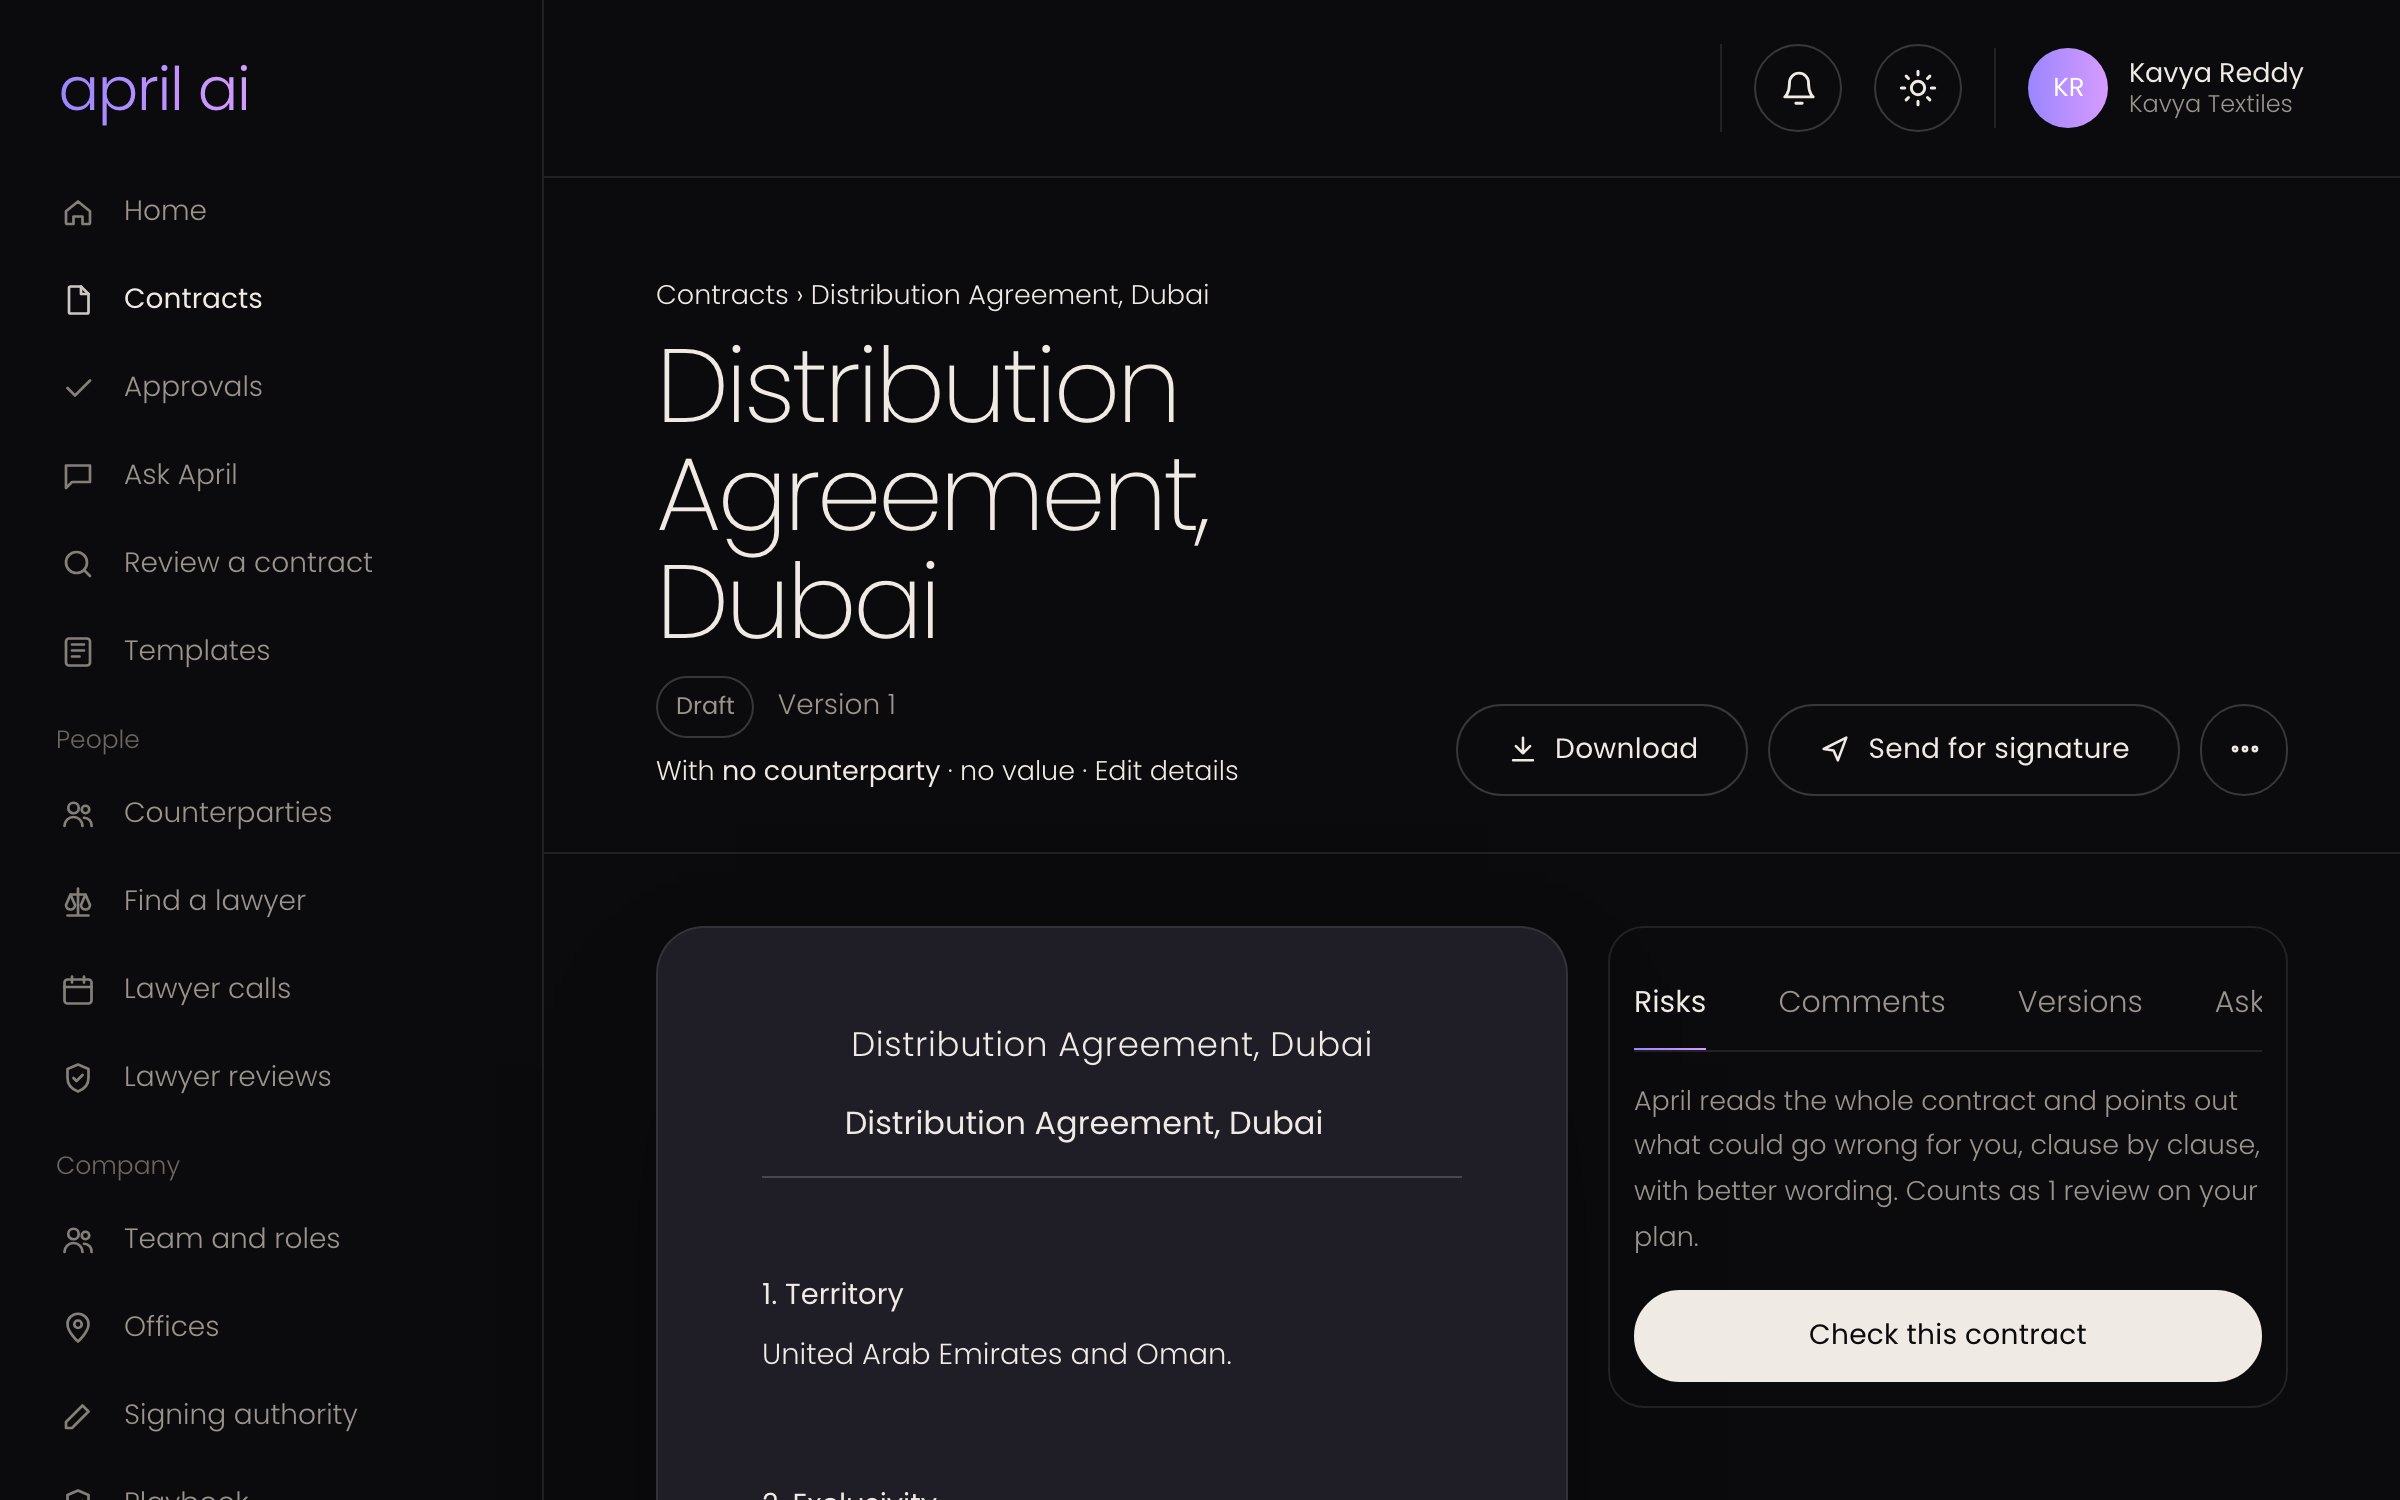Click the Team and roles people icon

(78, 1239)
